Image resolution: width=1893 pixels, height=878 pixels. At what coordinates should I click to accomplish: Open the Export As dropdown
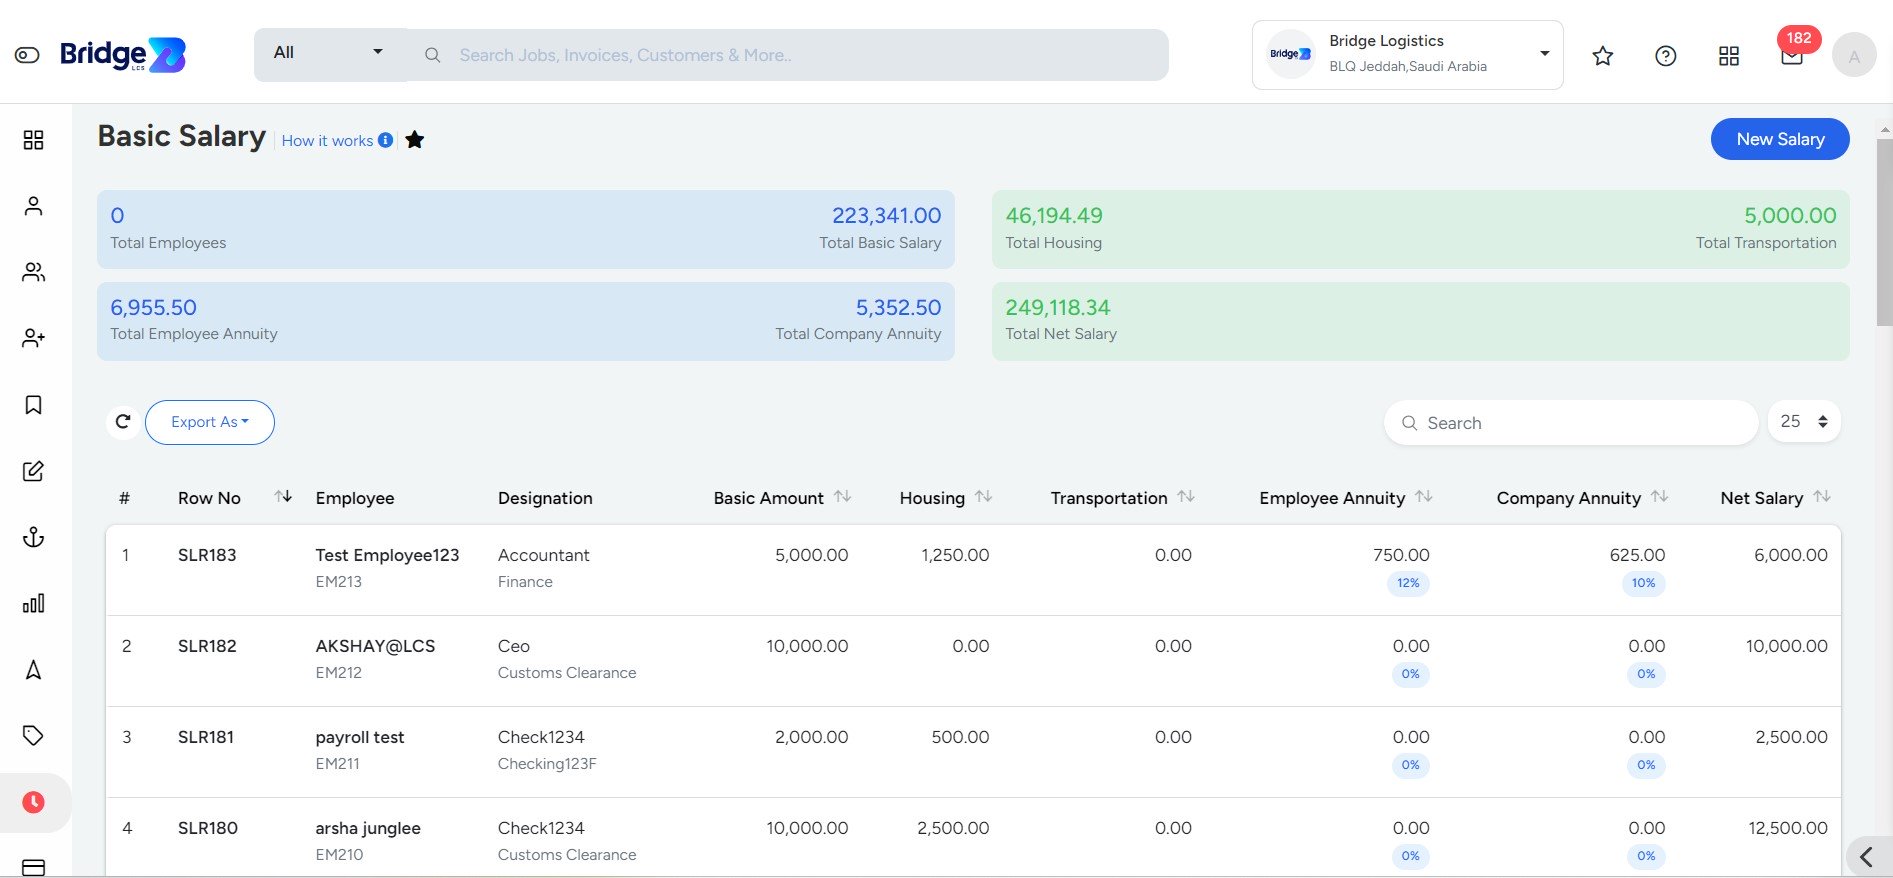tap(210, 422)
